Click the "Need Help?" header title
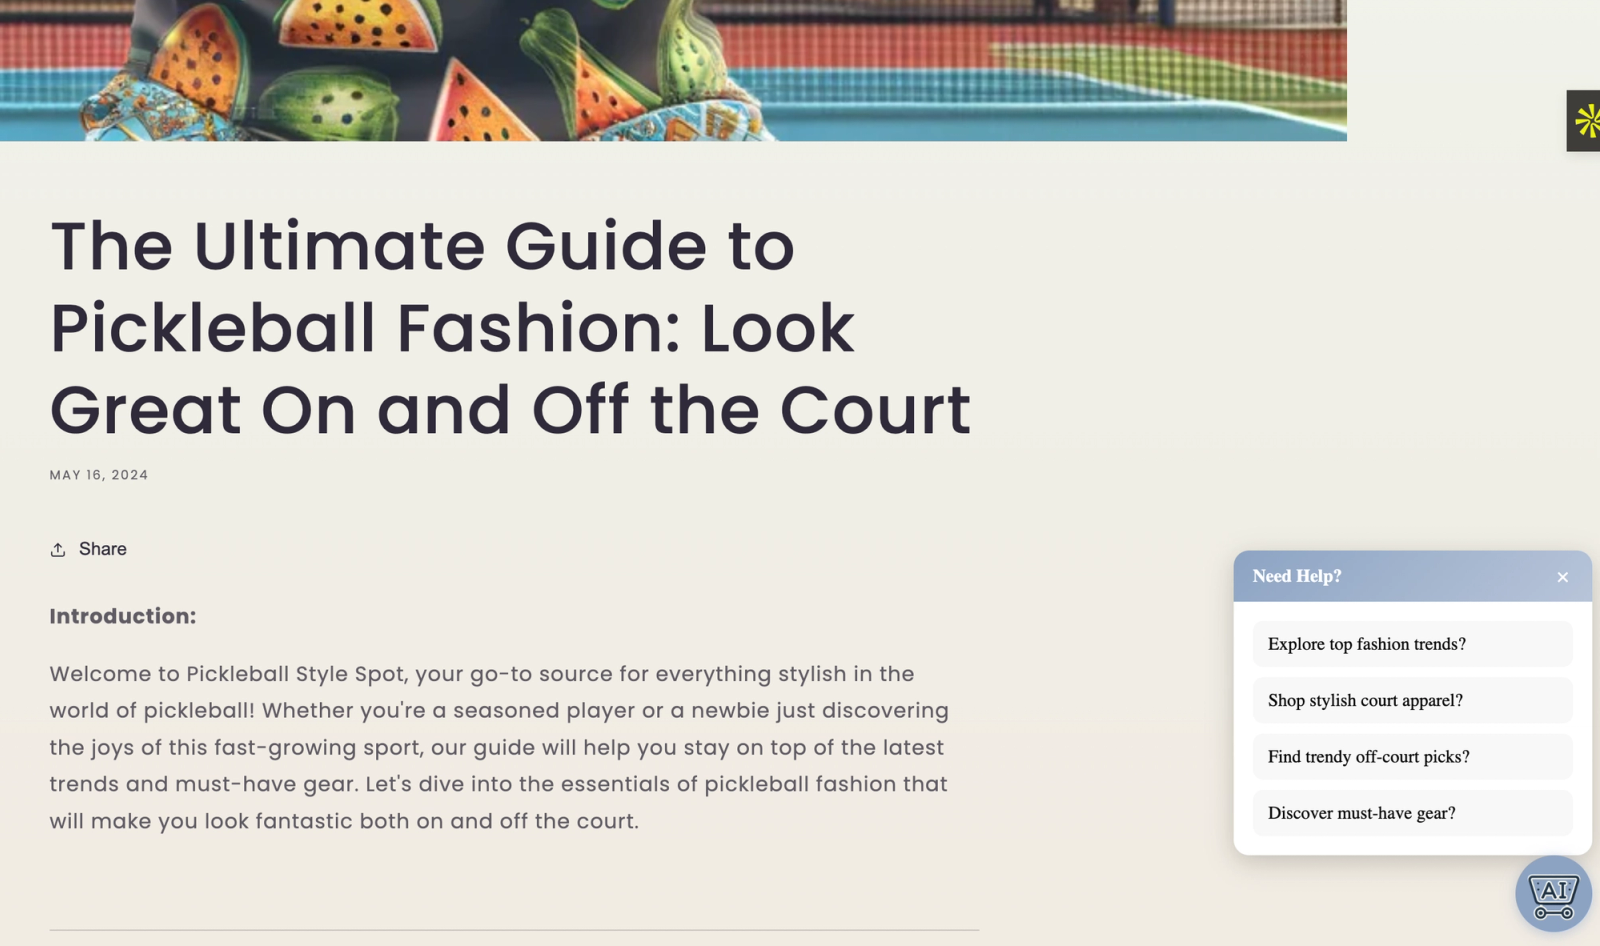 (x=1297, y=576)
